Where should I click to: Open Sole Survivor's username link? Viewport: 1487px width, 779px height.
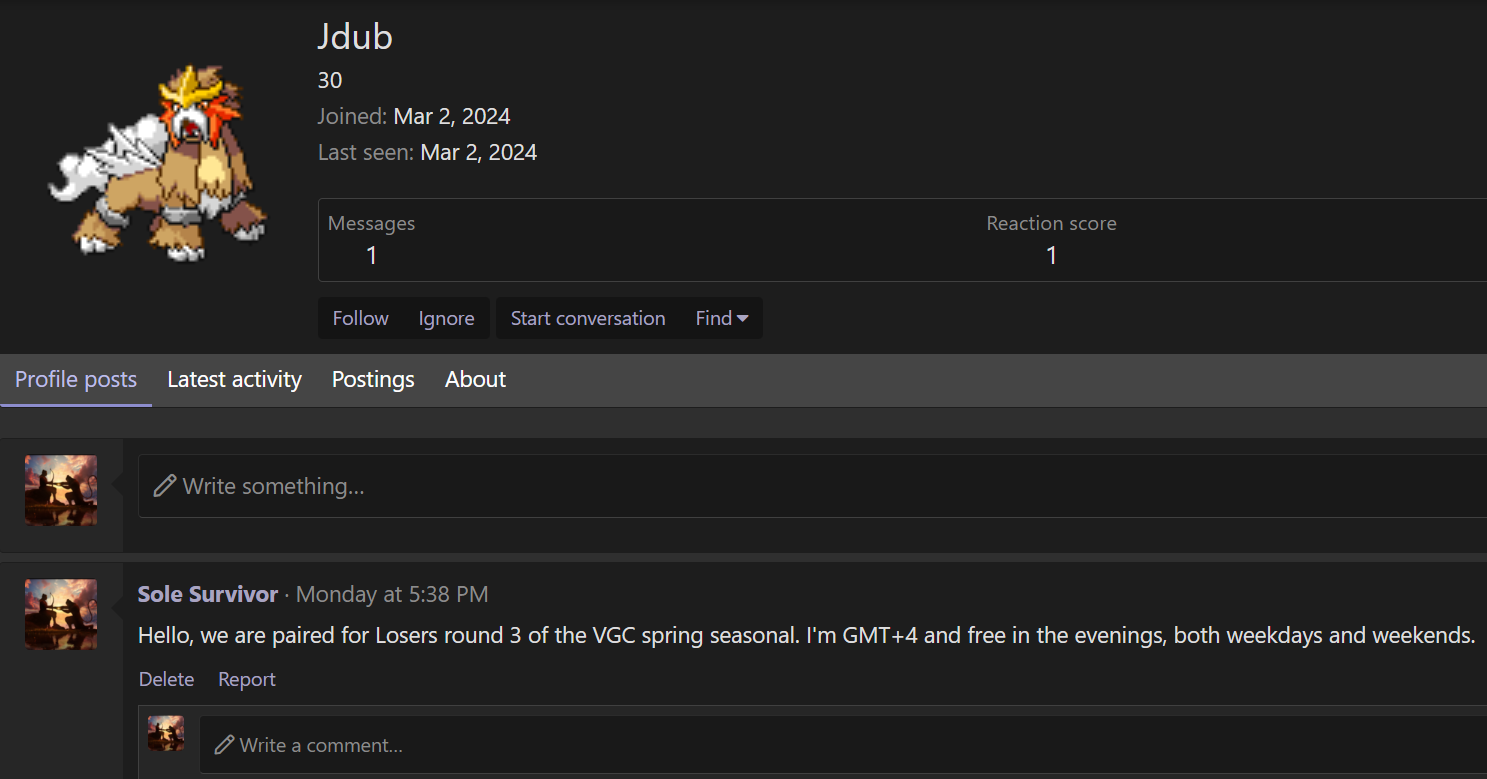(x=207, y=594)
